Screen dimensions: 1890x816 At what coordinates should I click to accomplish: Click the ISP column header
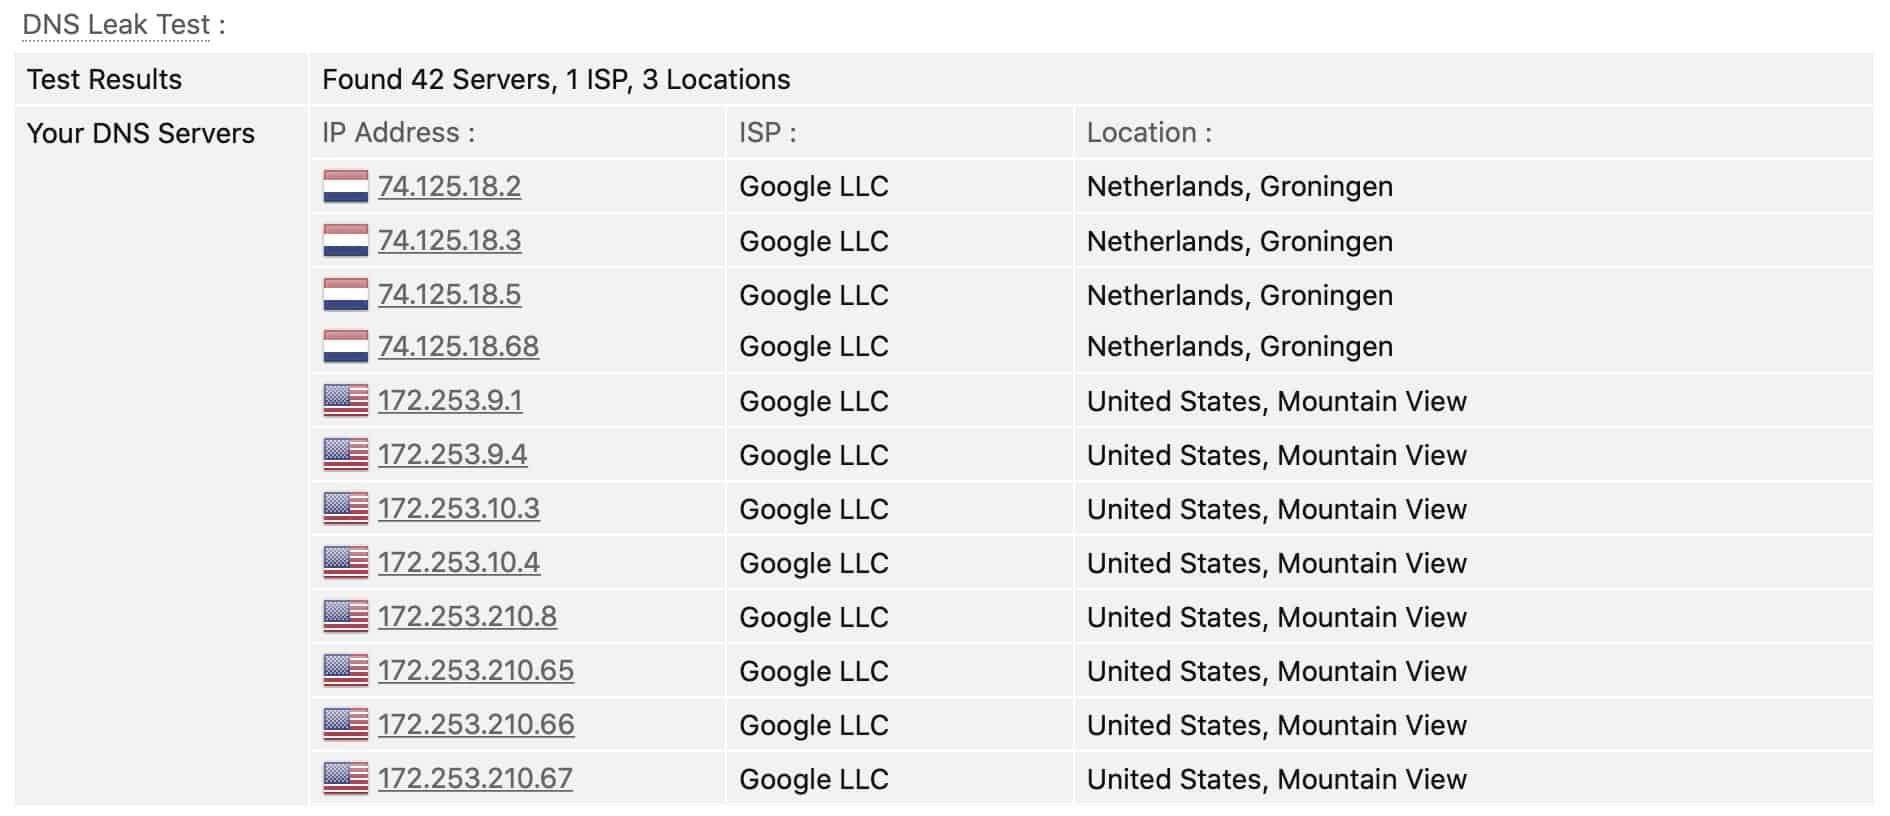tap(767, 133)
